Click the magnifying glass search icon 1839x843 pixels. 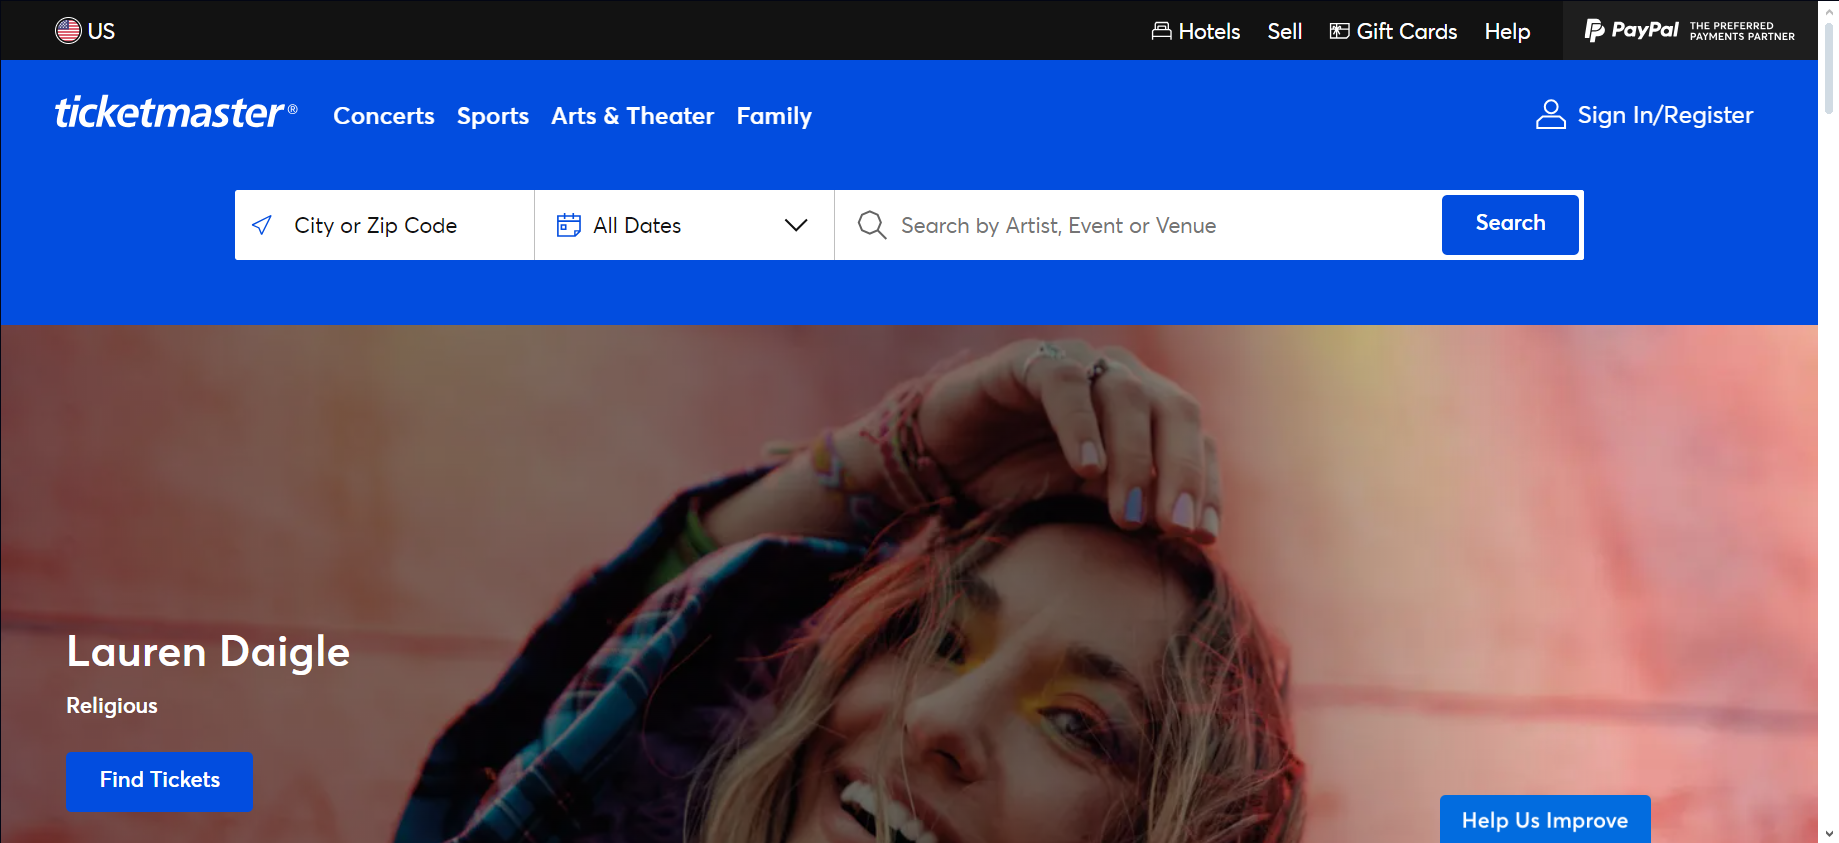click(x=872, y=225)
